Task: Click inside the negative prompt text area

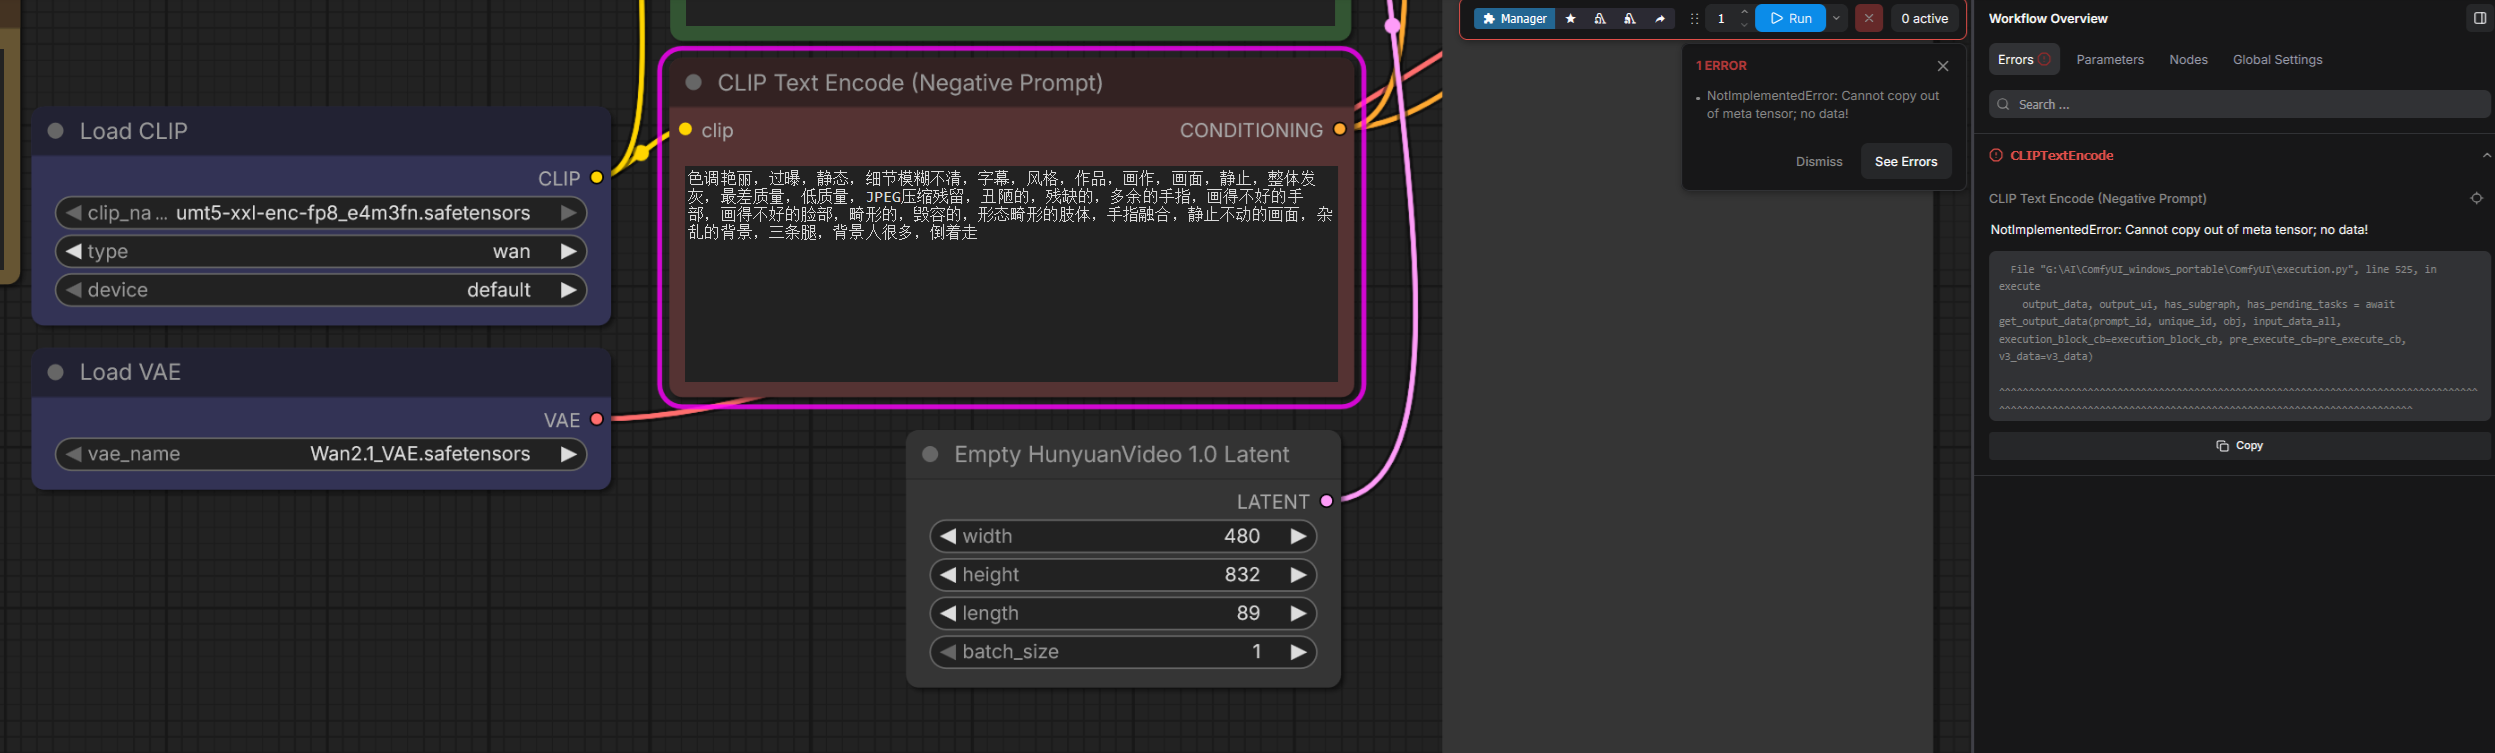Action: tap(1011, 273)
